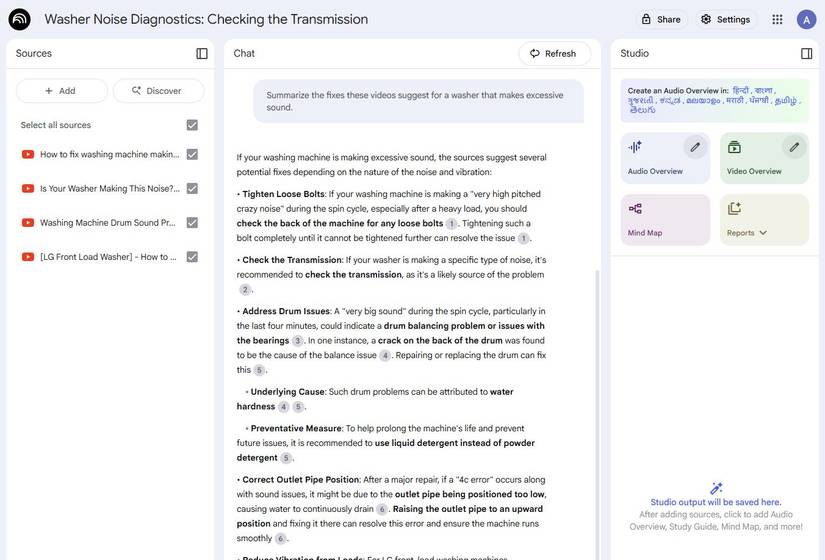Image resolution: width=825 pixels, height=560 pixels.
Task: Open source 'Washing Machine Drum Sound Pr...'
Action: coord(108,223)
